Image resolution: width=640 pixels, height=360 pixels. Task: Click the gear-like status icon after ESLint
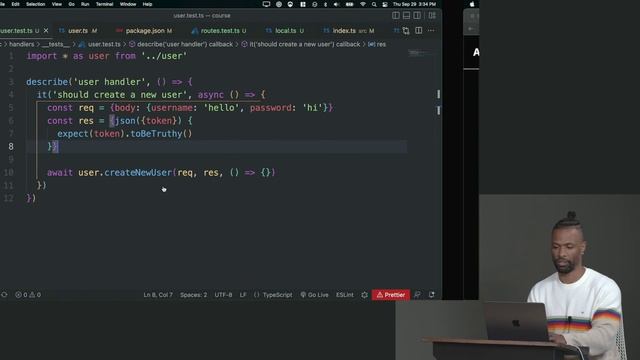pyautogui.click(x=364, y=295)
